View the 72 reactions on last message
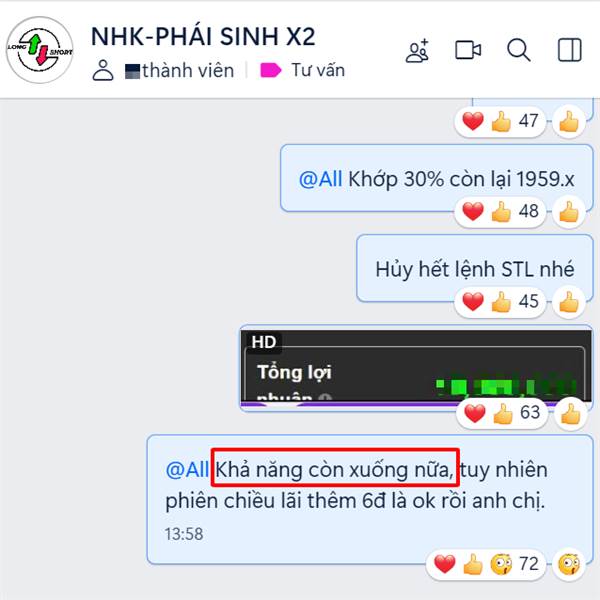This screenshot has width=600, height=600. 486,564
